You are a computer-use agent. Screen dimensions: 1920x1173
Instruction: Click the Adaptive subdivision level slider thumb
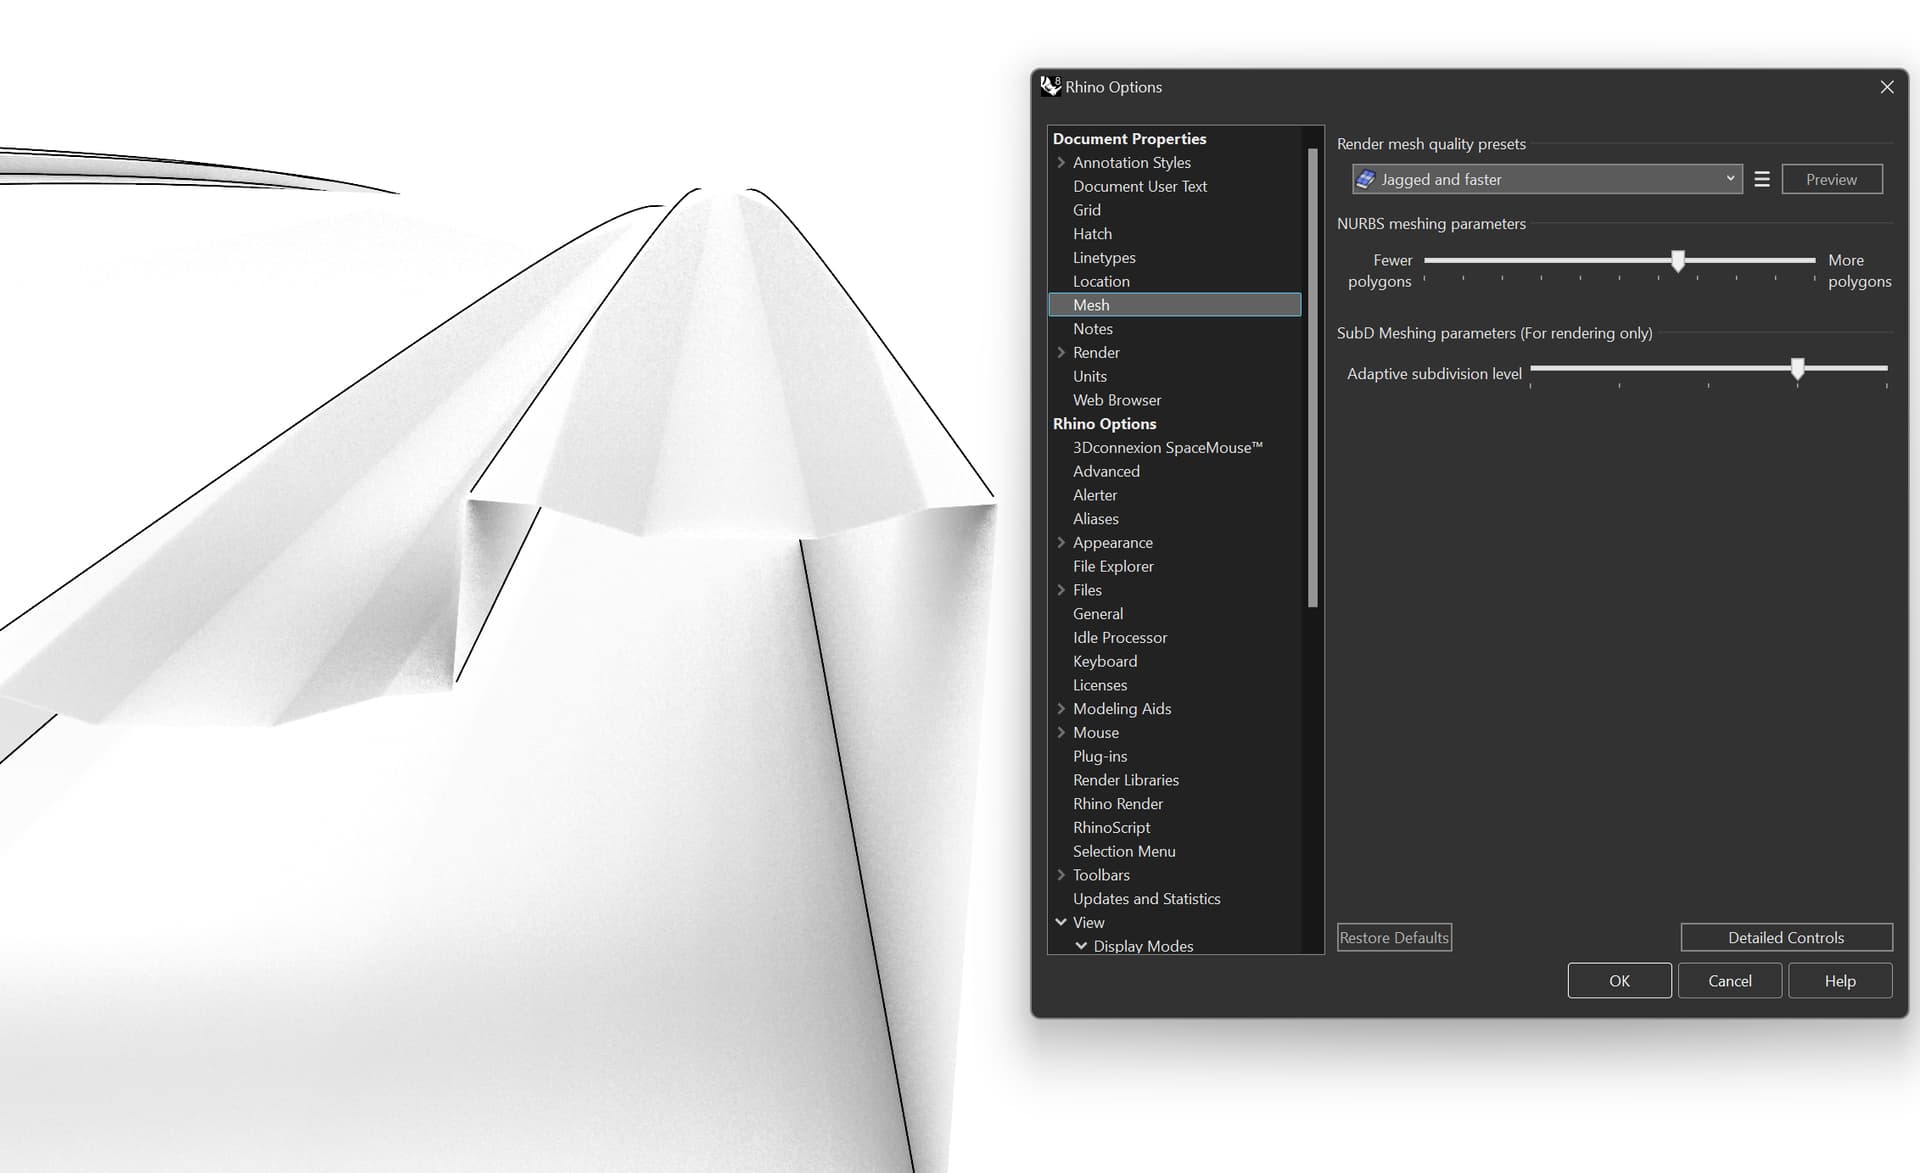point(1797,369)
